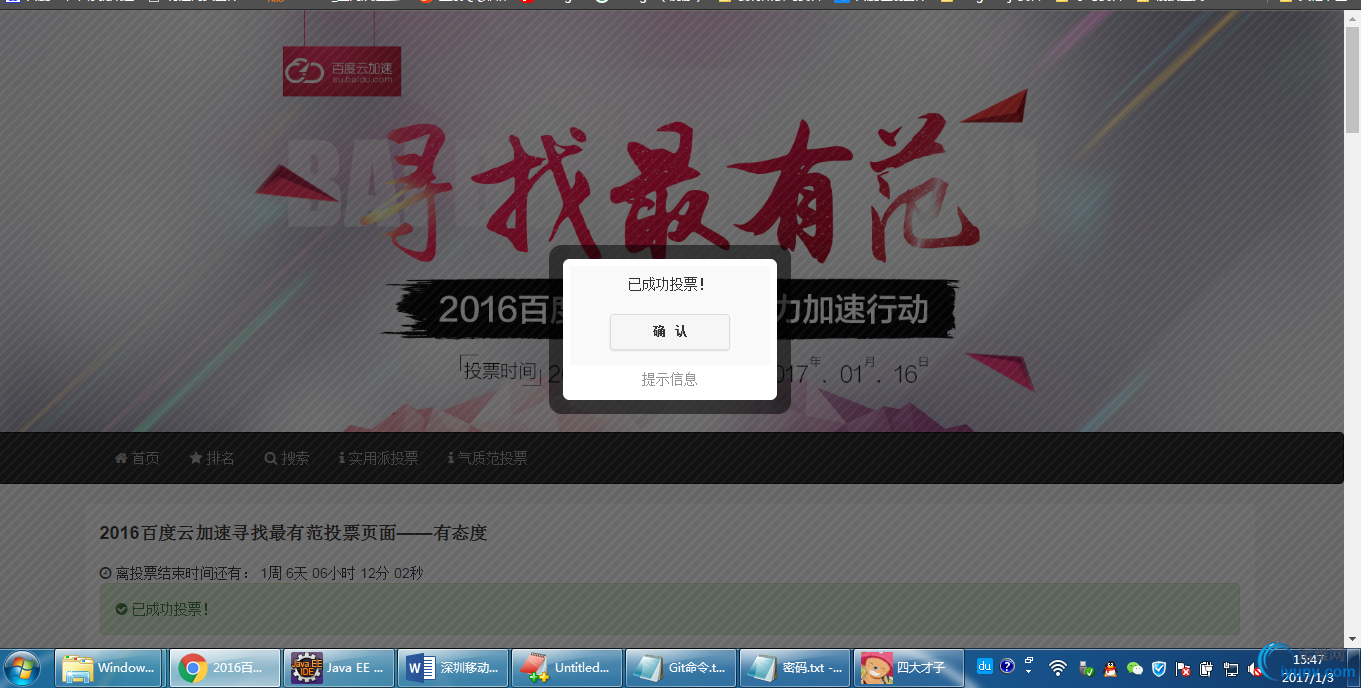Click the 已成功投票! dialog message text
The image size is (1361, 688).
click(x=667, y=284)
